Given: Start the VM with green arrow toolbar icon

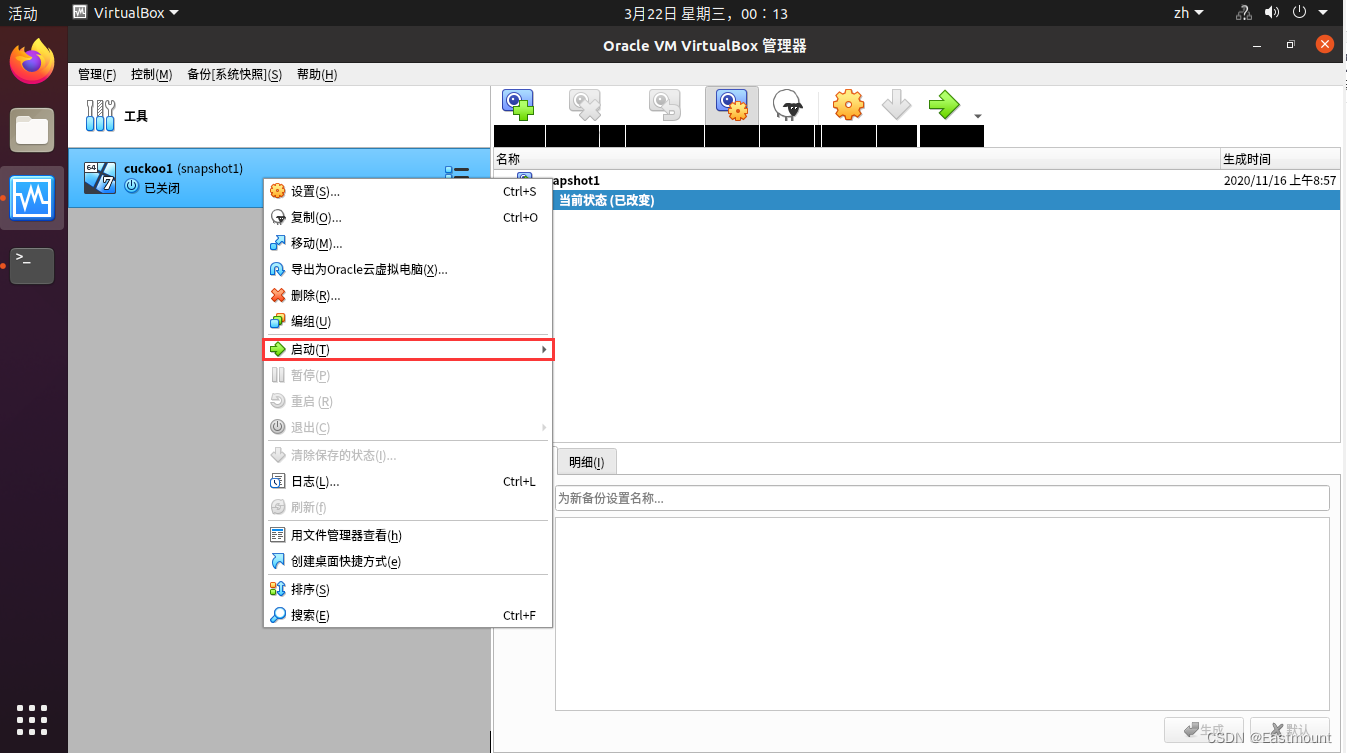Looking at the screenshot, I should tap(943, 105).
